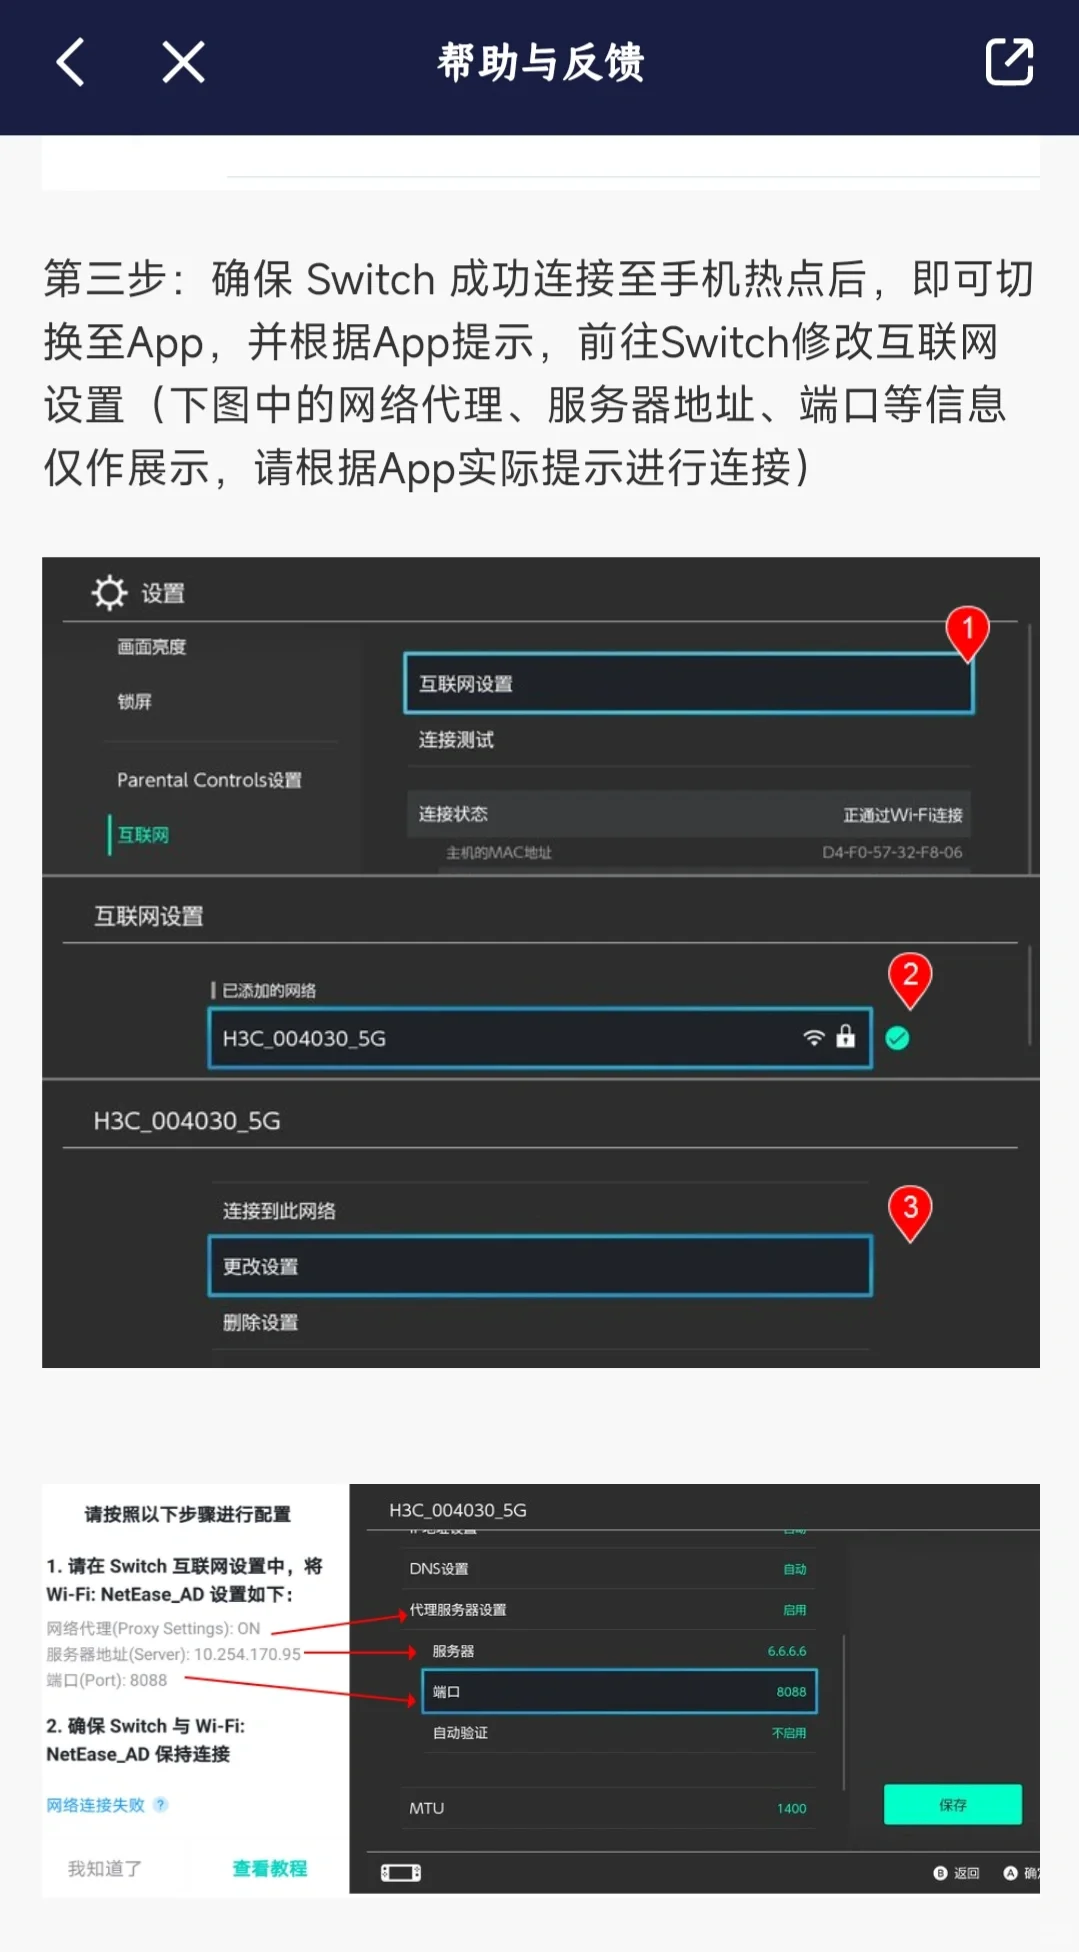Image resolution: width=1079 pixels, height=1952 pixels.
Task: Select network H3C_004030_5G in the added list
Action: point(540,1038)
